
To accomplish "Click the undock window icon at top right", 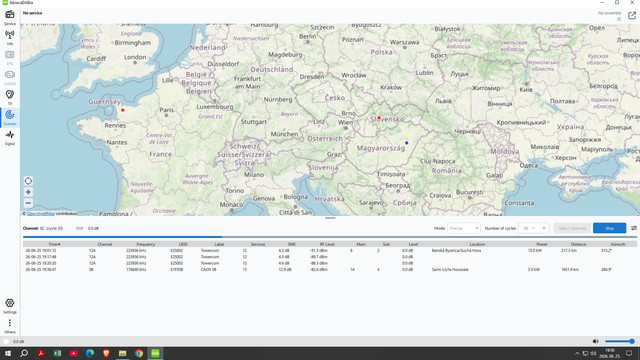I will point(632,16).
